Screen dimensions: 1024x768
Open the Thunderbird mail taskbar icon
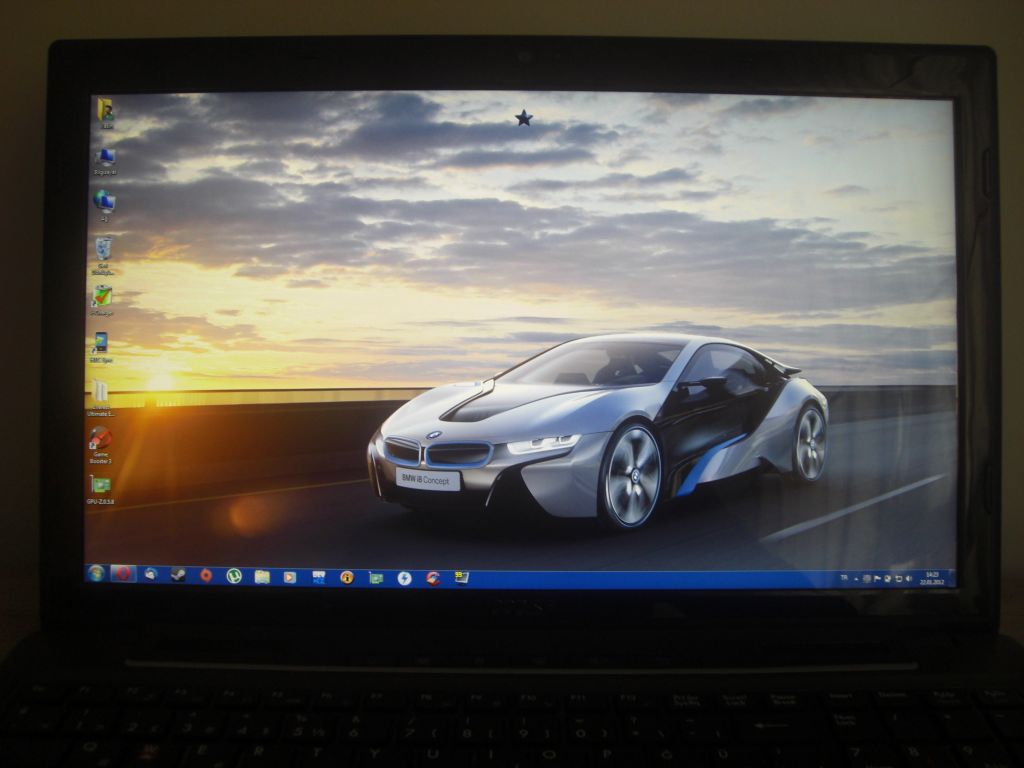[x=151, y=575]
